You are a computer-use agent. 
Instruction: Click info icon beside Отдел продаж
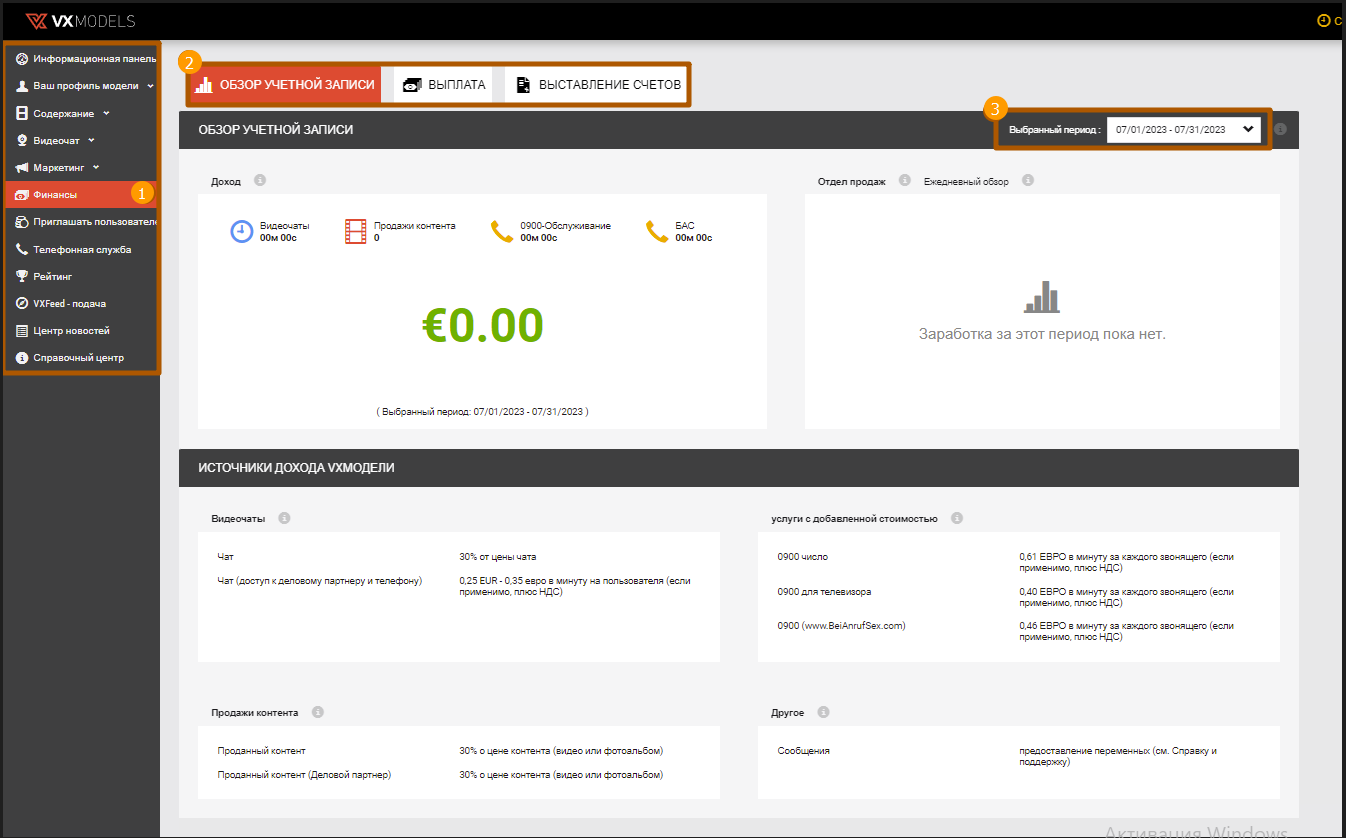[x=904, y=181]
